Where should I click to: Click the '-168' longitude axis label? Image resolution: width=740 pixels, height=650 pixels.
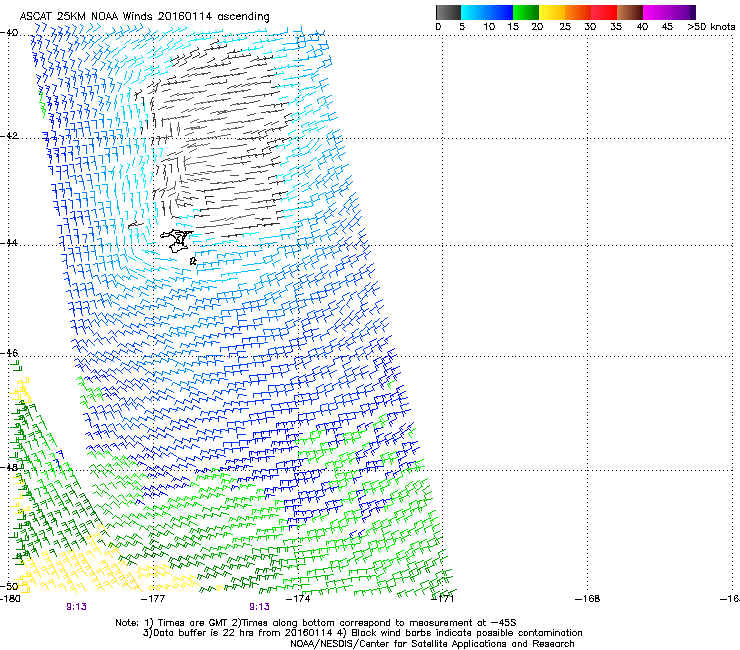588,599
